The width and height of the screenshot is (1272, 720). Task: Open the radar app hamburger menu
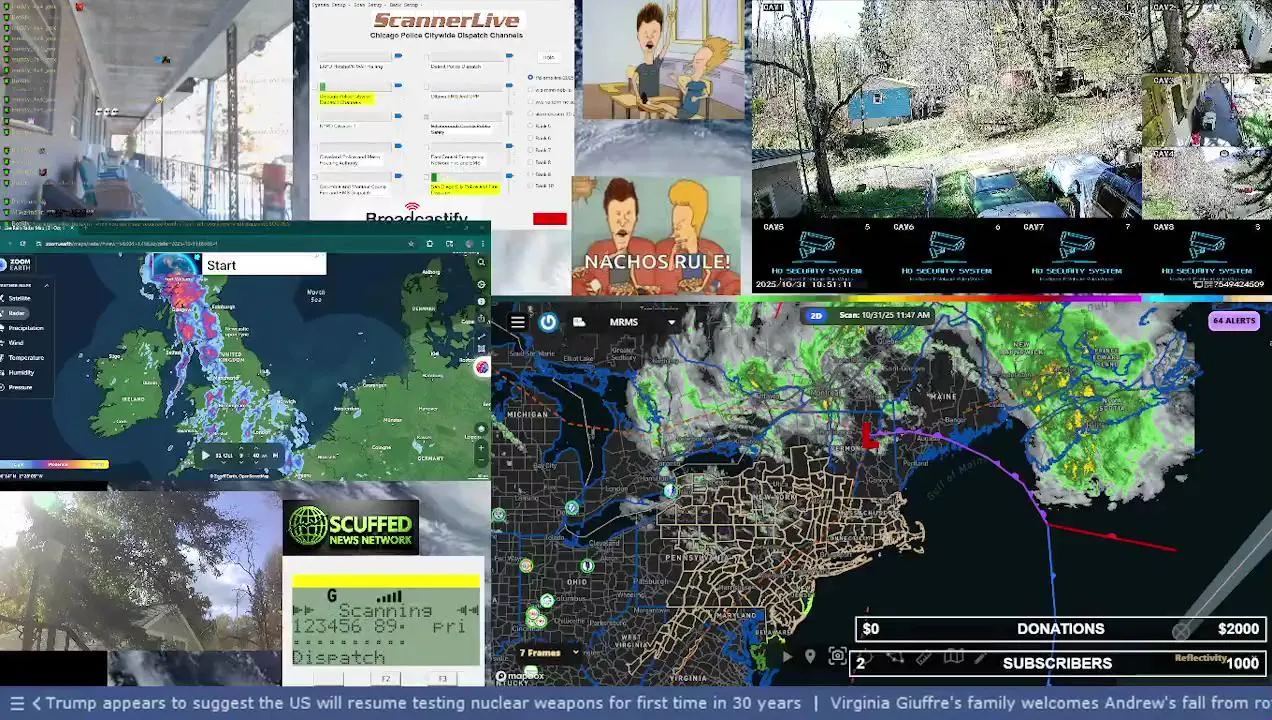point(517,322)
